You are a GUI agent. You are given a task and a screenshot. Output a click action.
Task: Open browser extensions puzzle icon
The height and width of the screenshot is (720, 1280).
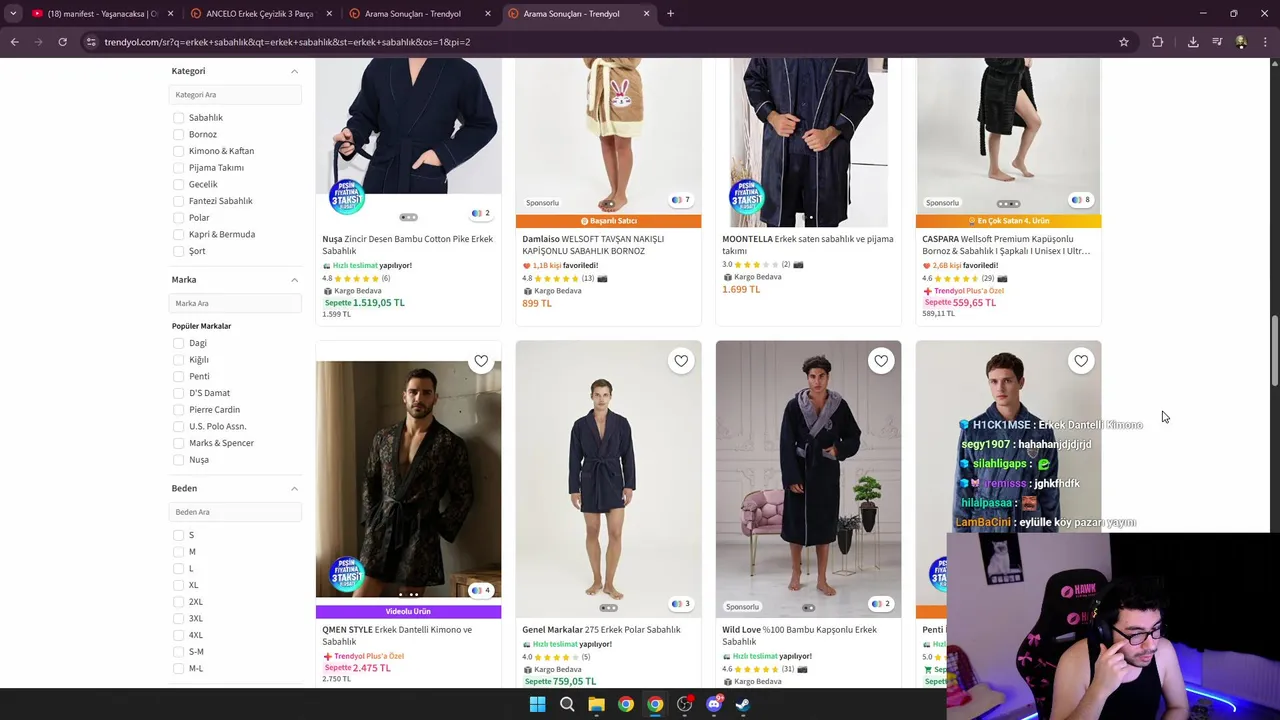point(1157,42)
